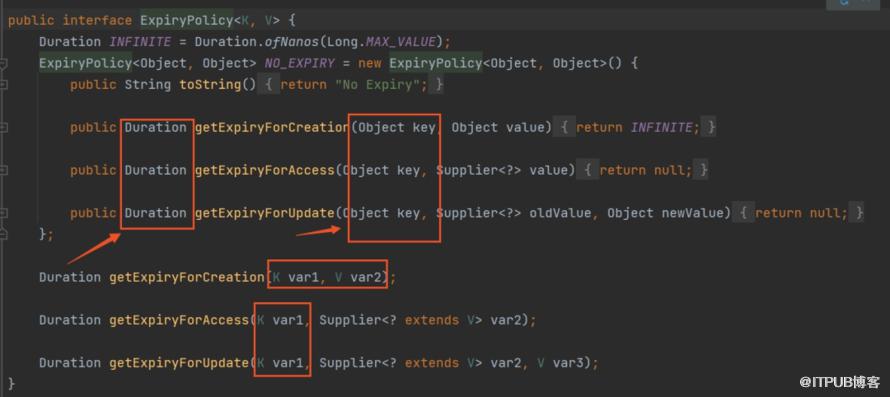Click the fold-end marker beside the closing brace semicolon

pos(3,233)
